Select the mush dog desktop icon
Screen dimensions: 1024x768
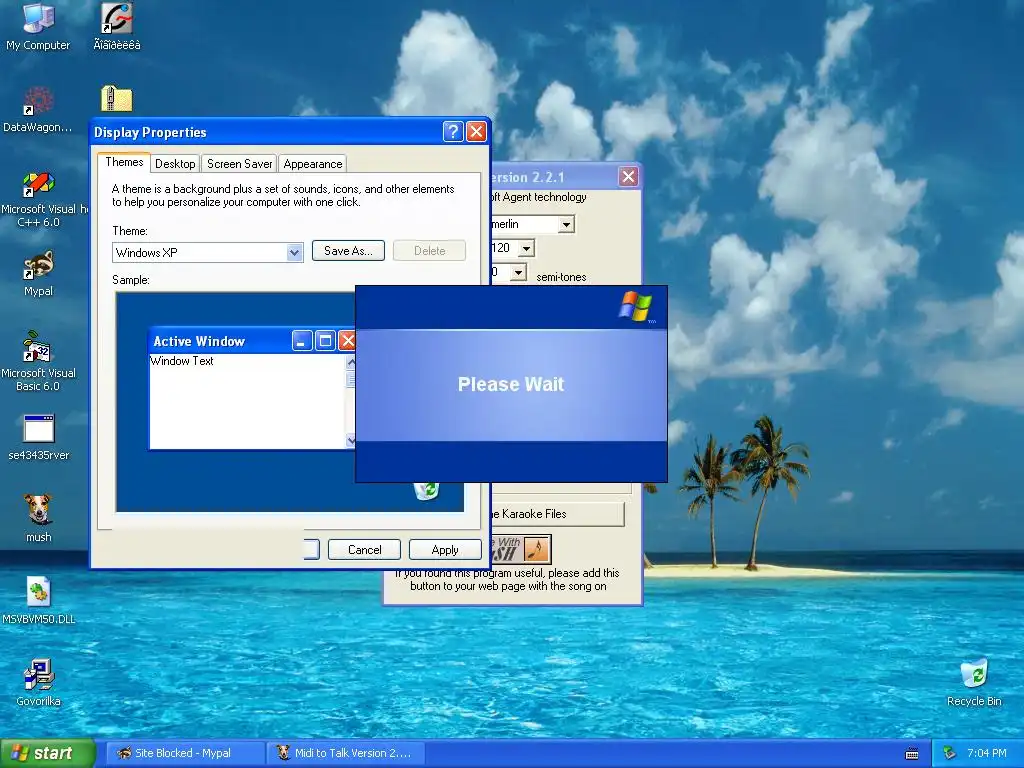[x=38, y=519]
